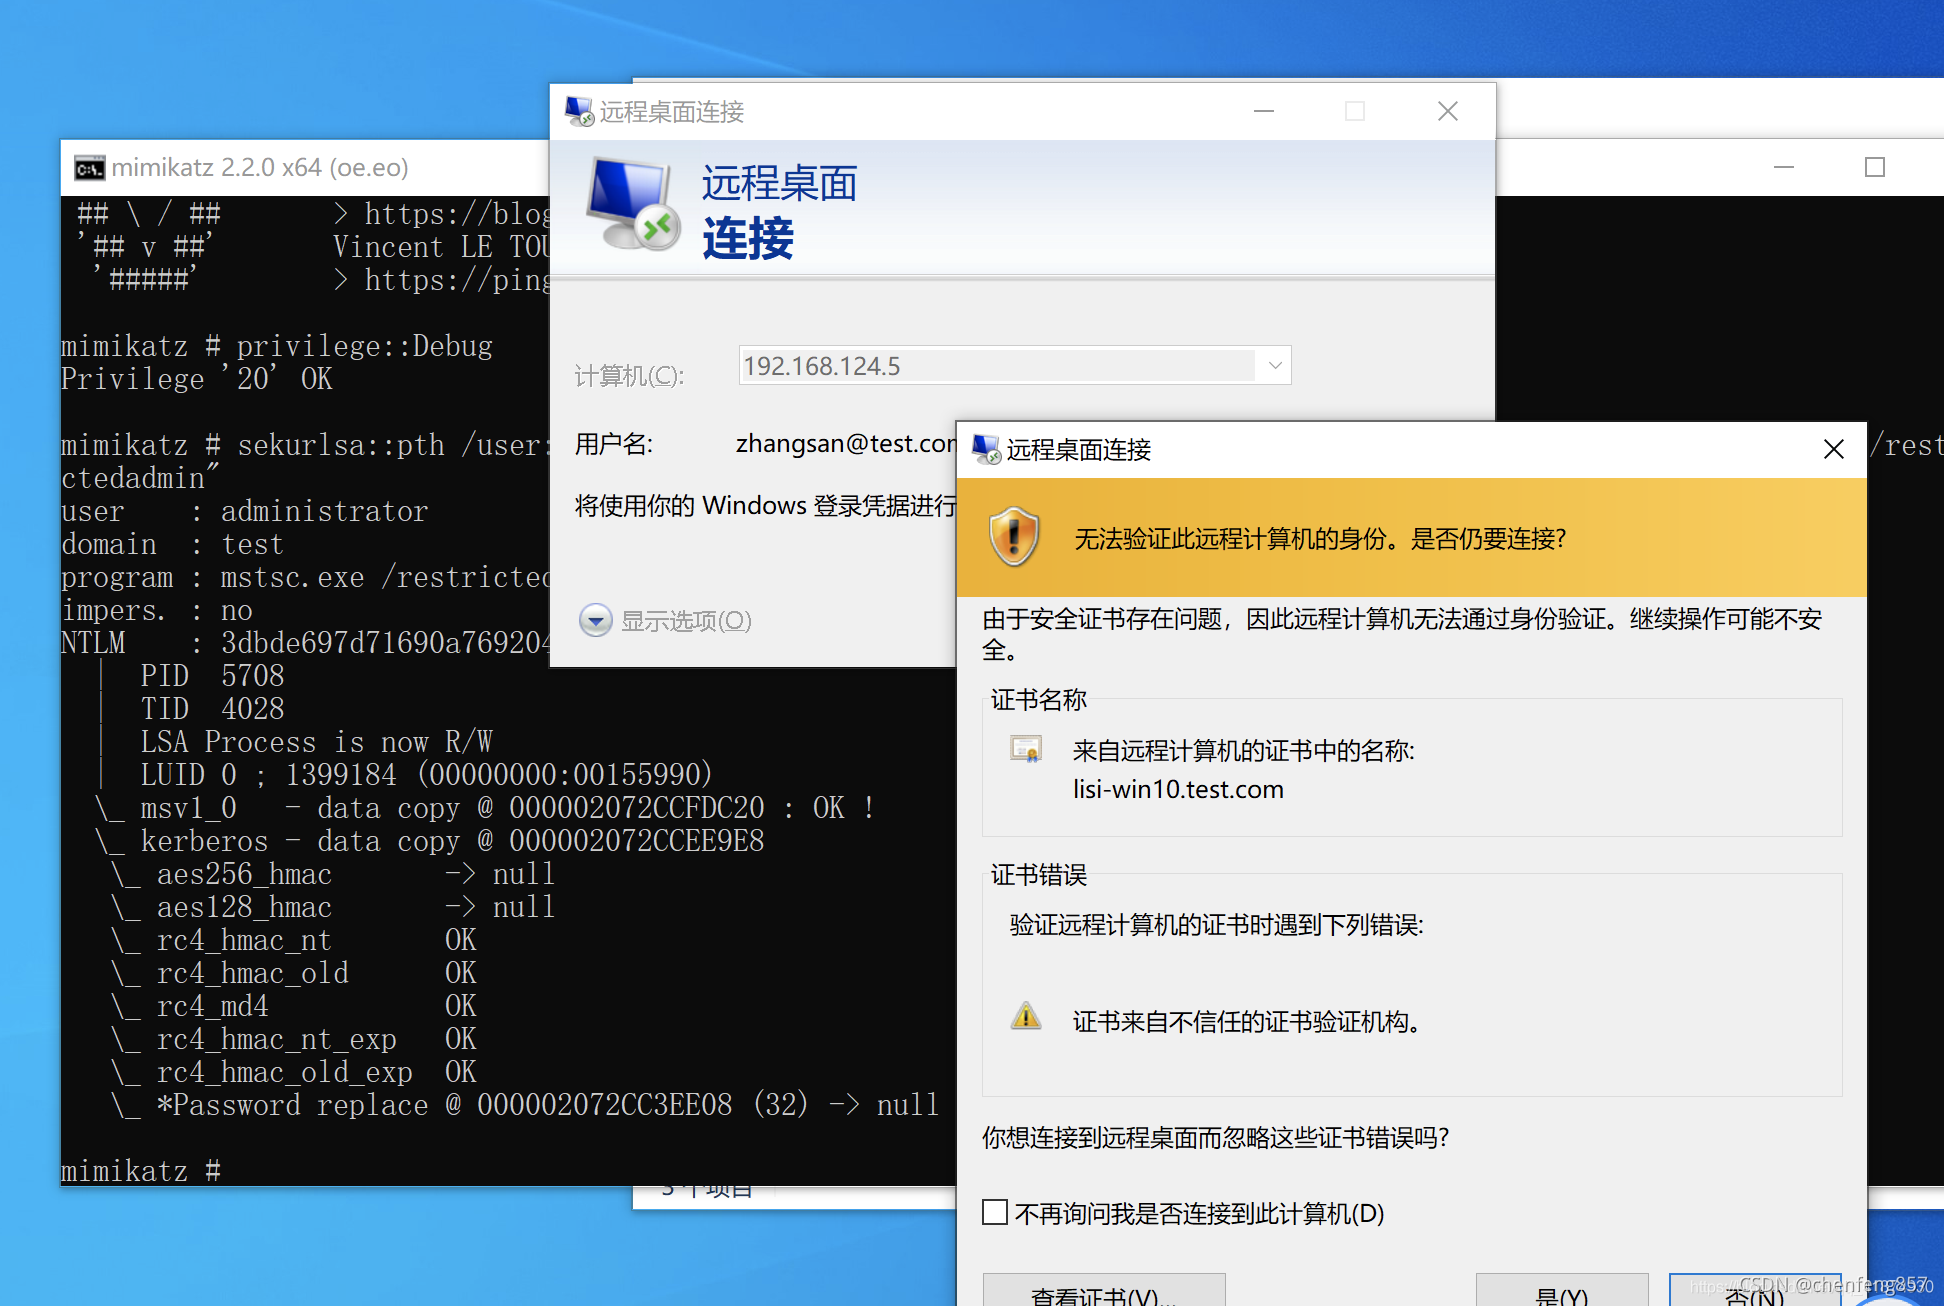Image resolution: width=1944 pixels, height=1306 pixels.
Task: Click the 'impers. : no' console line
Action: click(x=157, y=610)
